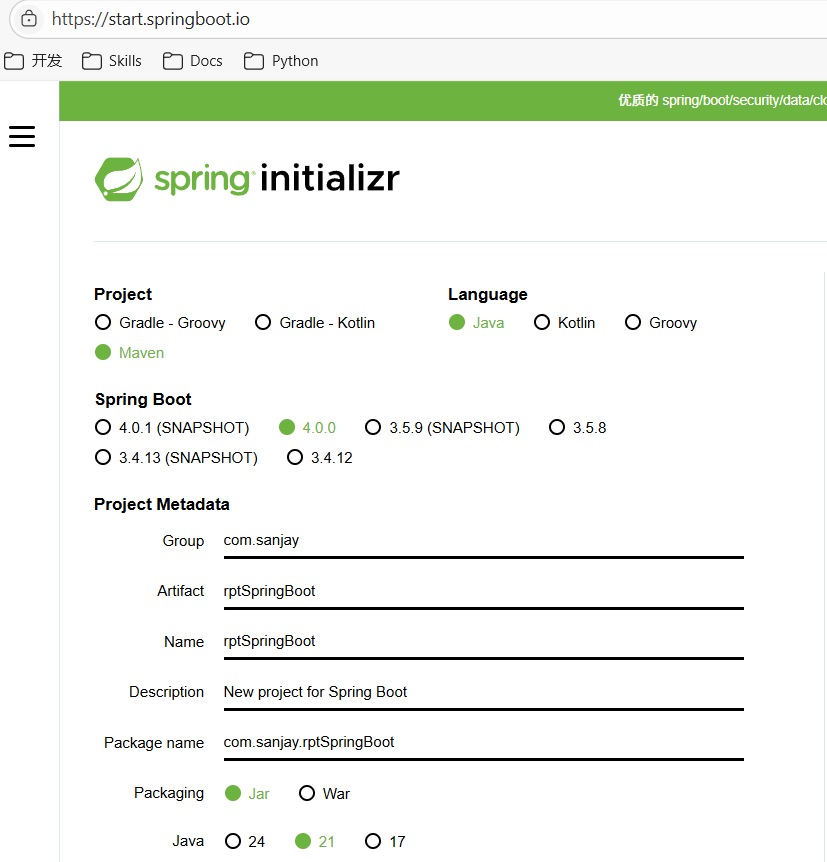
Task: Select Java version 24
Action: click(245, 841)
